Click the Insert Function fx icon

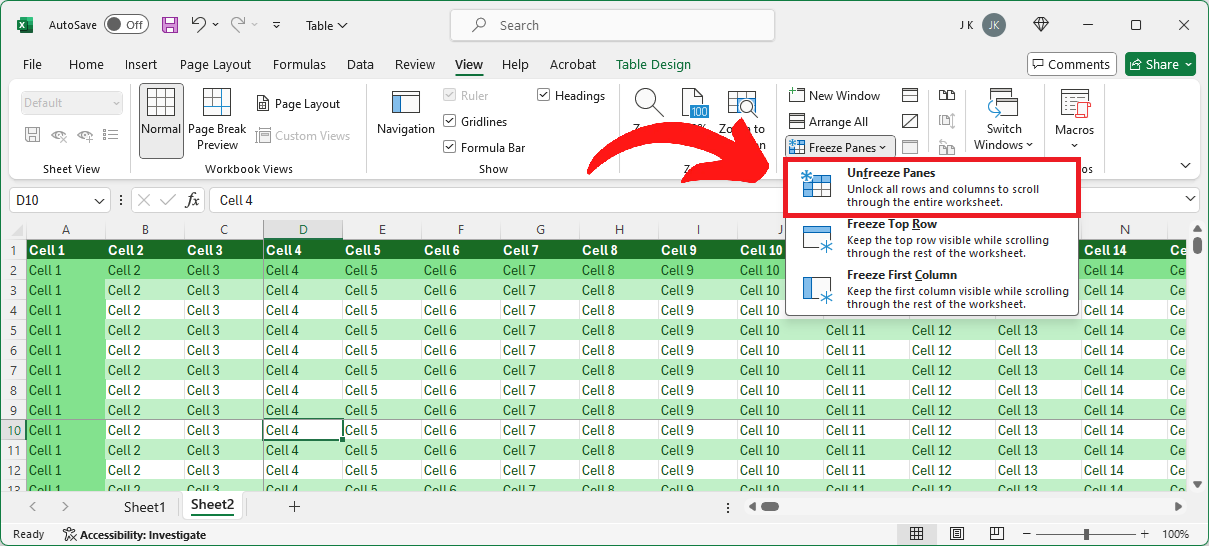193,200
